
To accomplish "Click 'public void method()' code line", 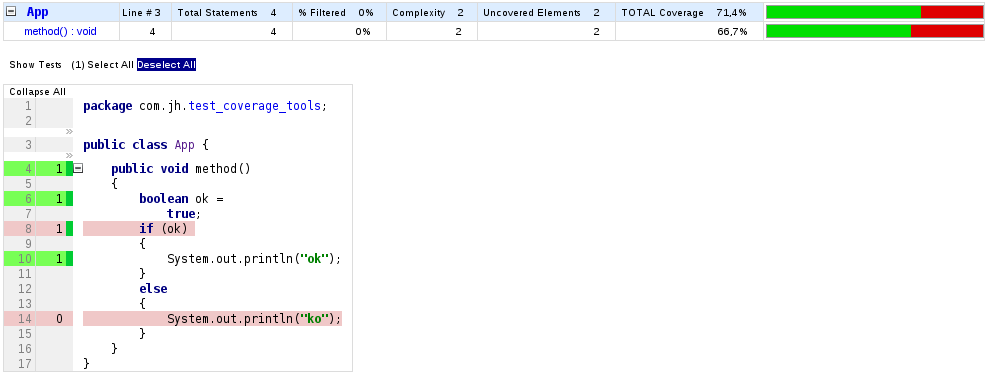I will pos(181,168).
